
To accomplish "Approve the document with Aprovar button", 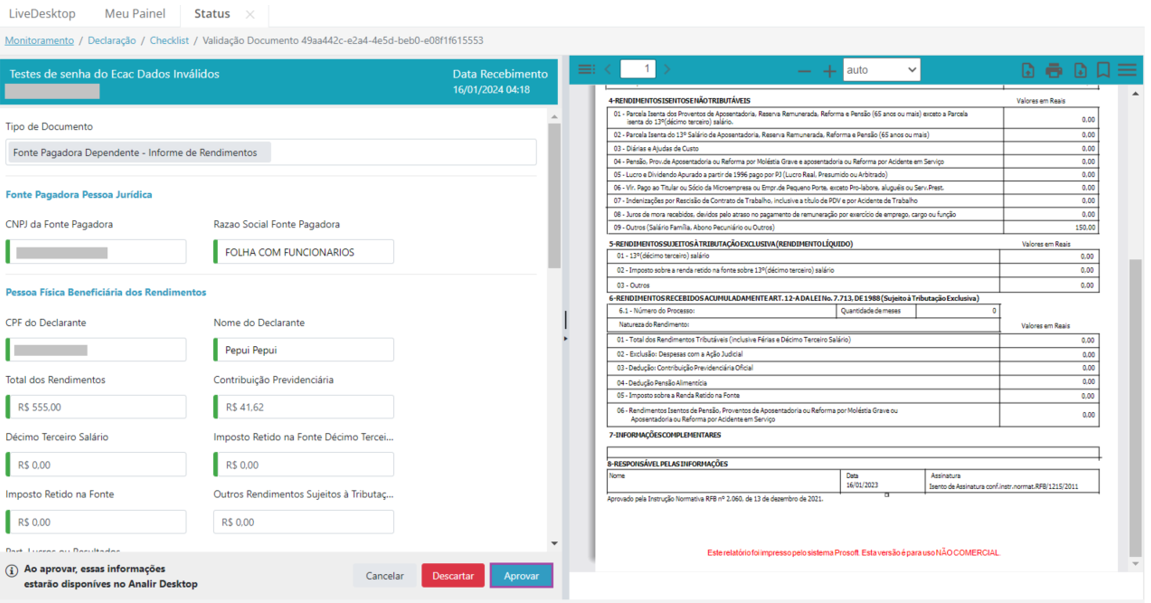I will (521, 576).
